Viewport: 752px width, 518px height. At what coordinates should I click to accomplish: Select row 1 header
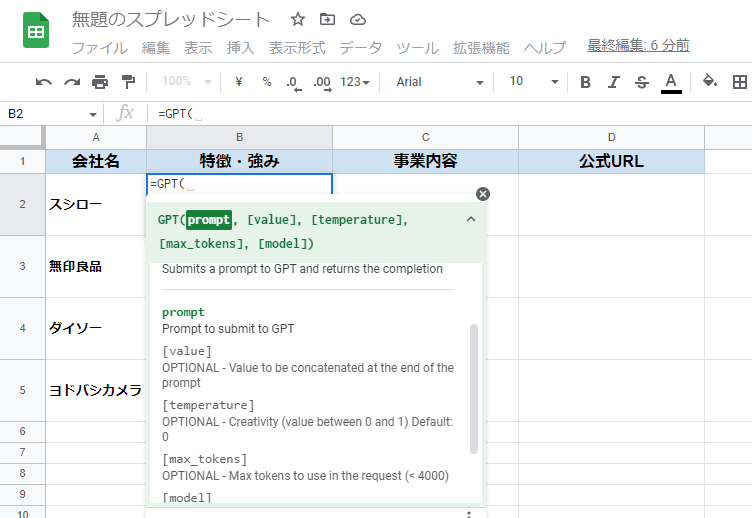pyautogui.click(x=23, y=161)
